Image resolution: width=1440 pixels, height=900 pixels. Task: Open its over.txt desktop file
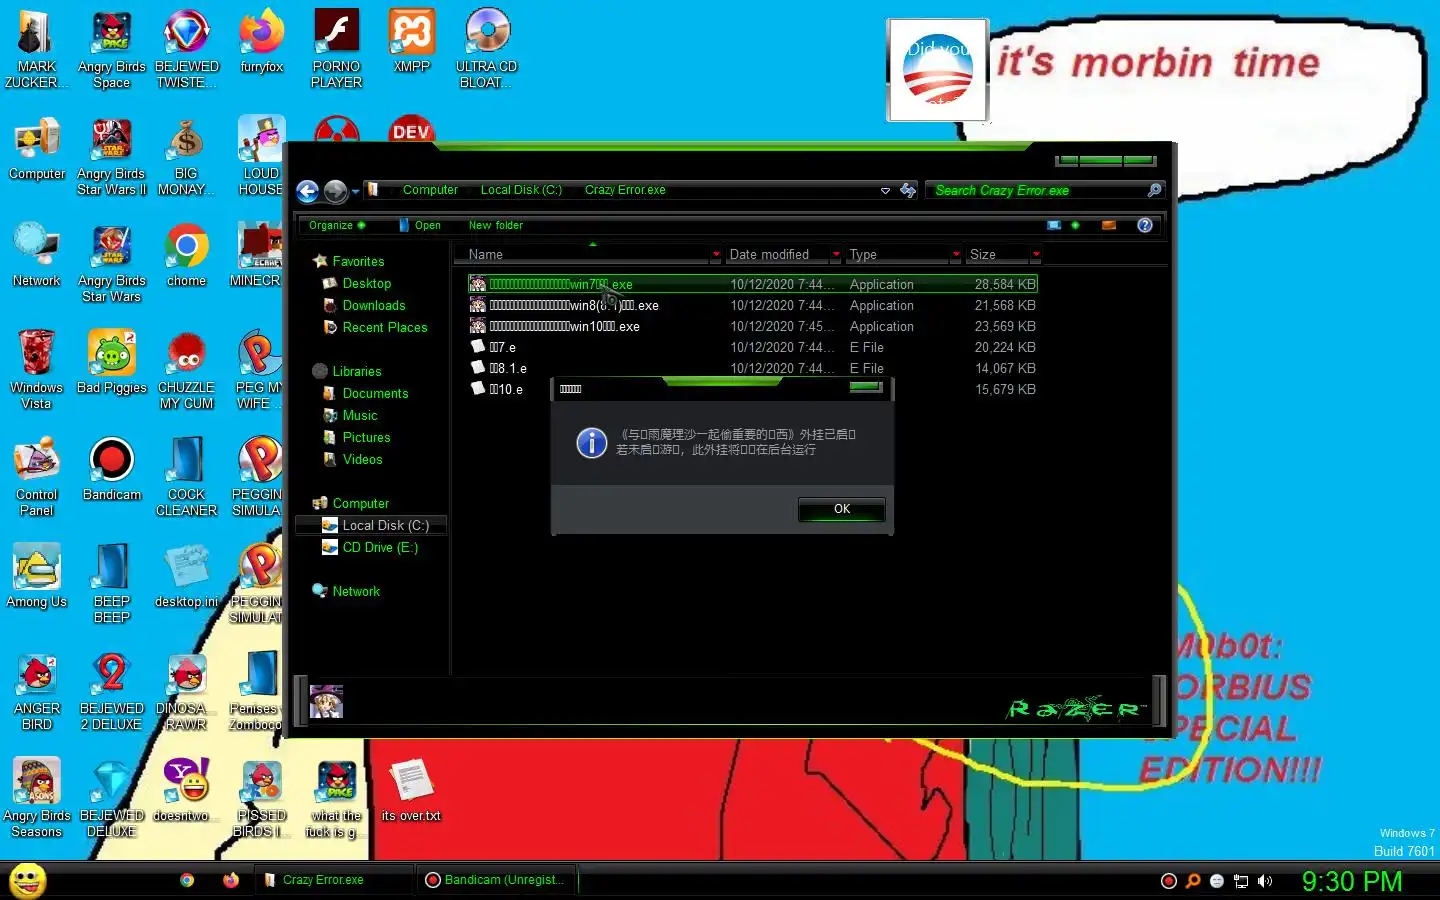(410, 791)
